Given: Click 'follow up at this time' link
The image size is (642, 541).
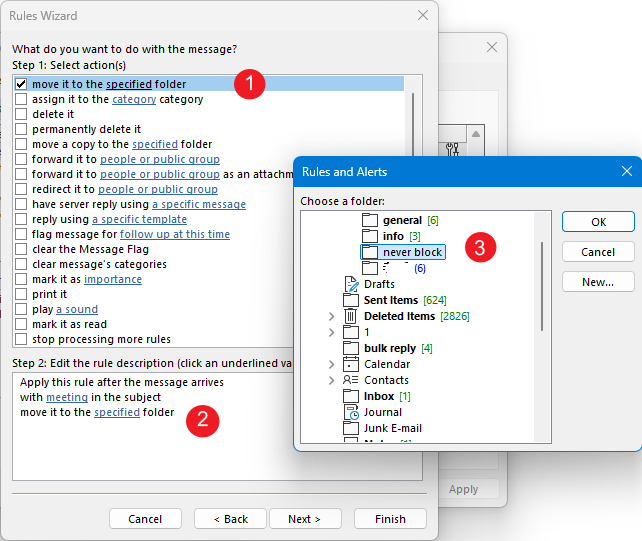Looking at the screenshot, I should pyautogui.click(x=175, y=234).
